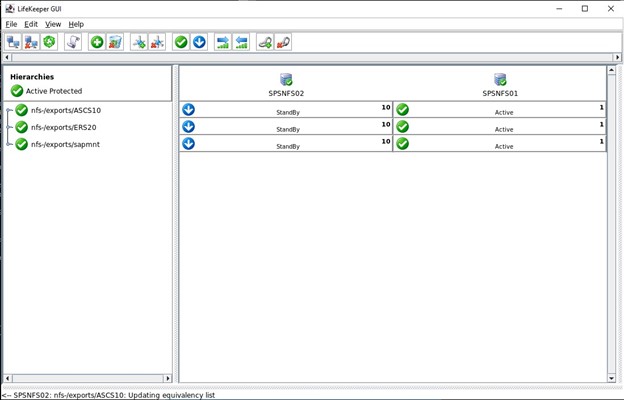Click priority 1 in the sapmnt Active cell

click(x=602, y=142)
